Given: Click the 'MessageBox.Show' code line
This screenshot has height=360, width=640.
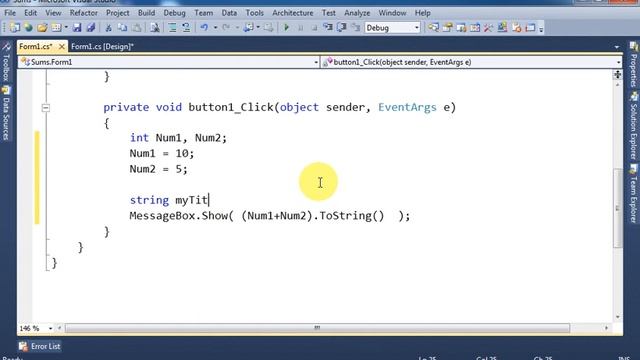Looking at the screenshot, I should click(x=270, y=216).
